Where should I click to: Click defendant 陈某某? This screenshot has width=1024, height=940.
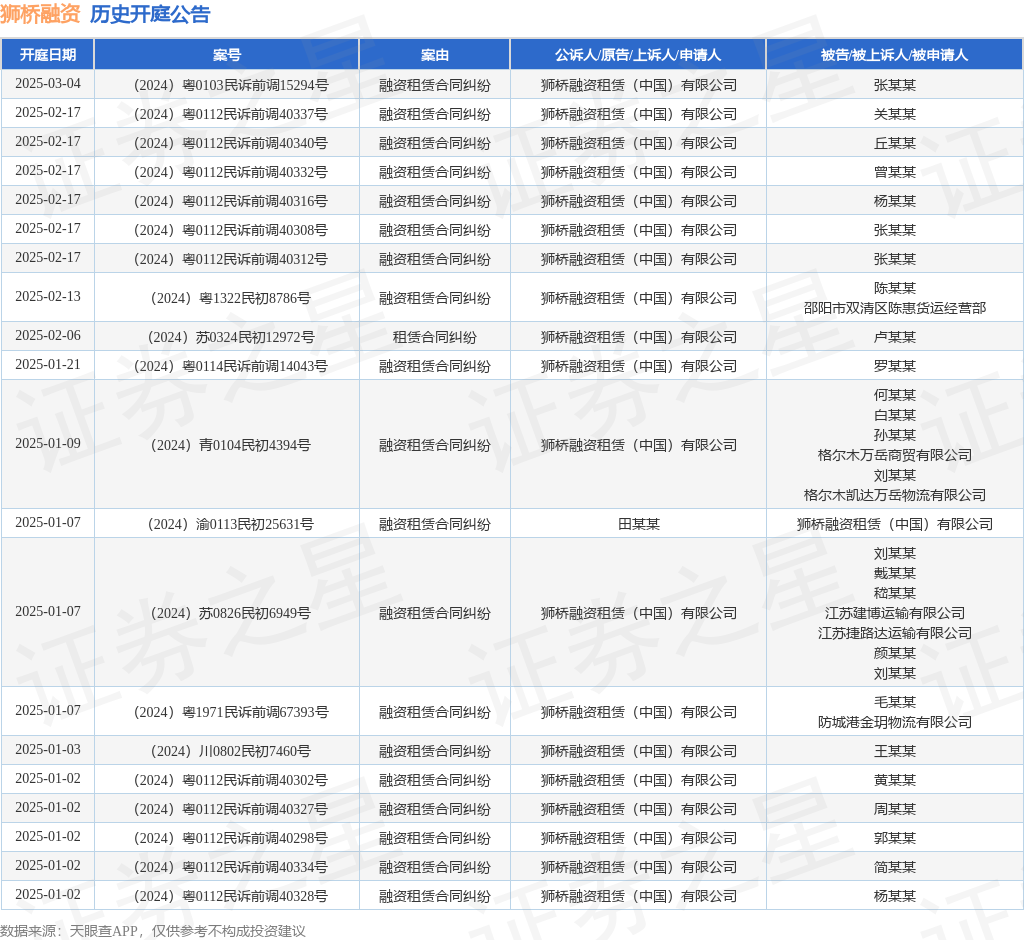point(895,288)
